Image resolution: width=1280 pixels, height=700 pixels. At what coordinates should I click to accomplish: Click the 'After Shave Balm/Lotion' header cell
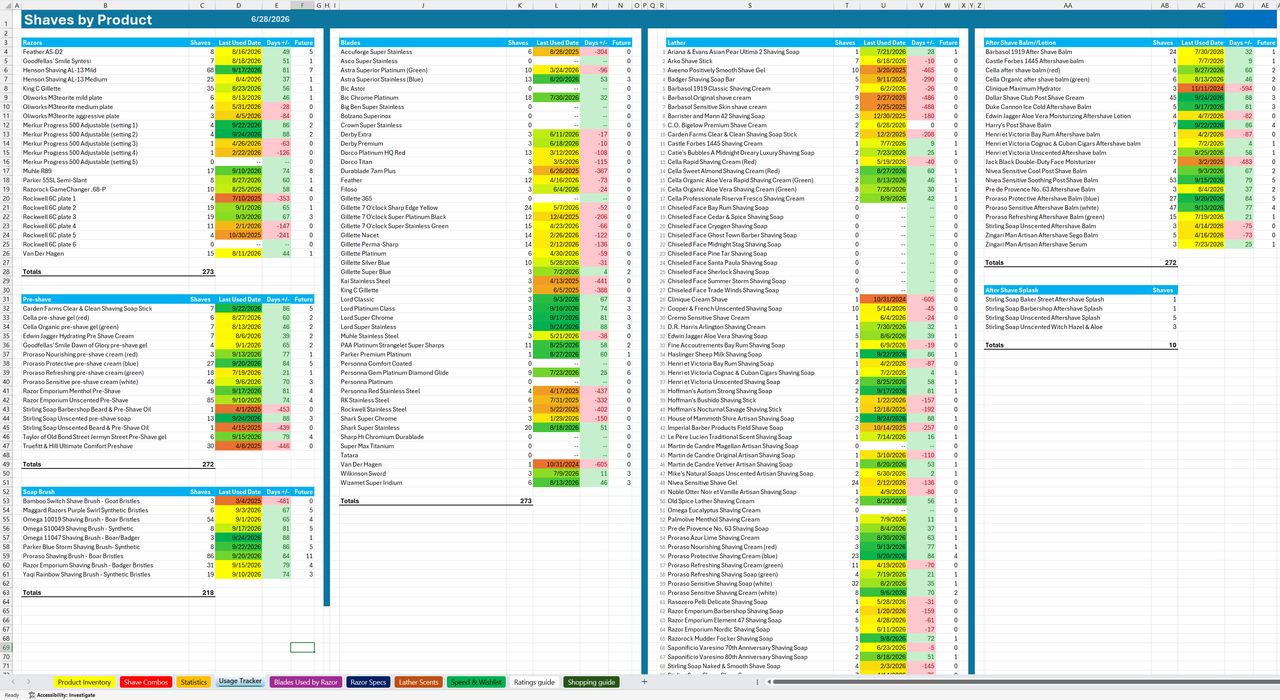pyautogui.click(x=1067, y=43)
